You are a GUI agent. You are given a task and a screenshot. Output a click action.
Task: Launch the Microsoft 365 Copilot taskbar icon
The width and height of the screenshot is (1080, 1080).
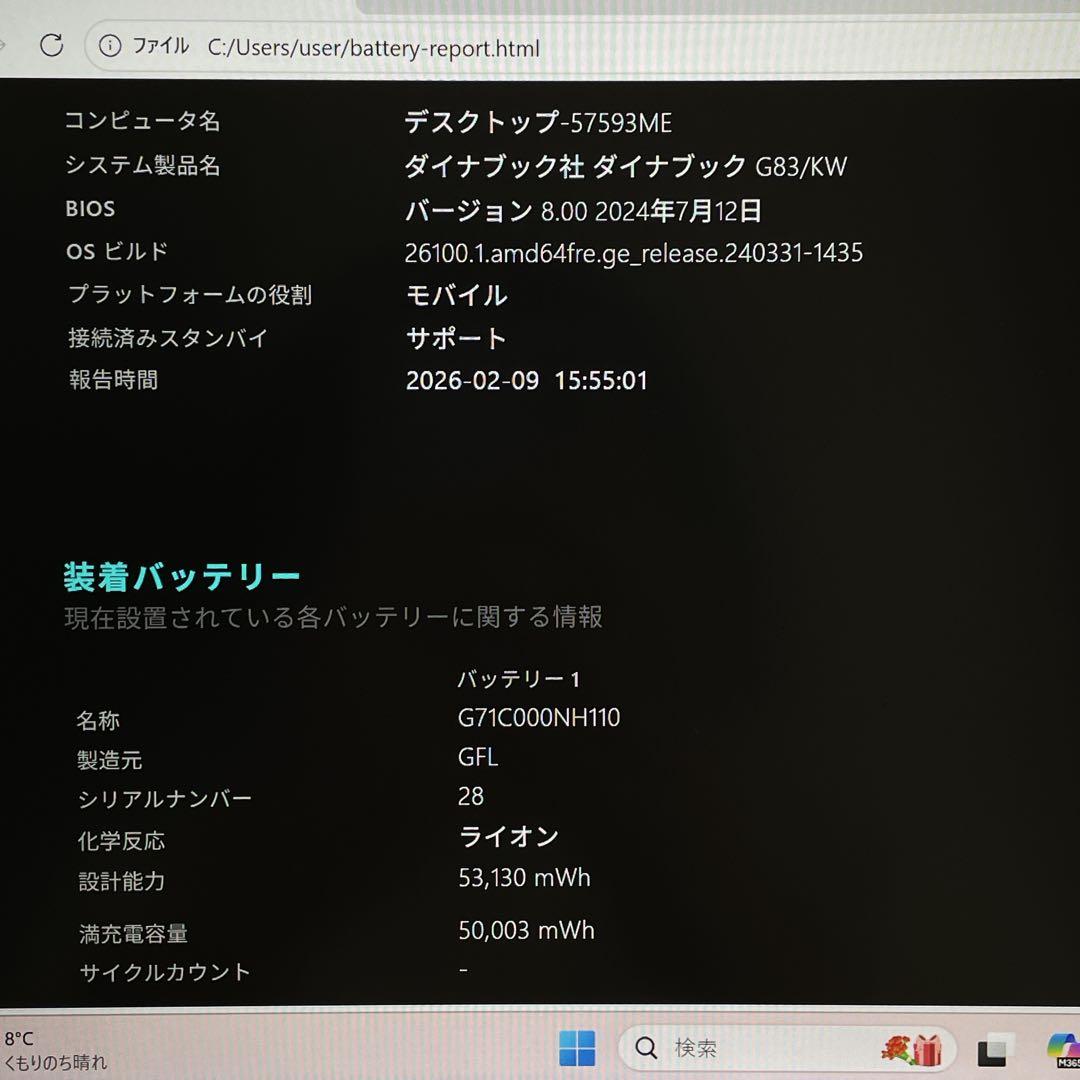click(1062, 1049)
